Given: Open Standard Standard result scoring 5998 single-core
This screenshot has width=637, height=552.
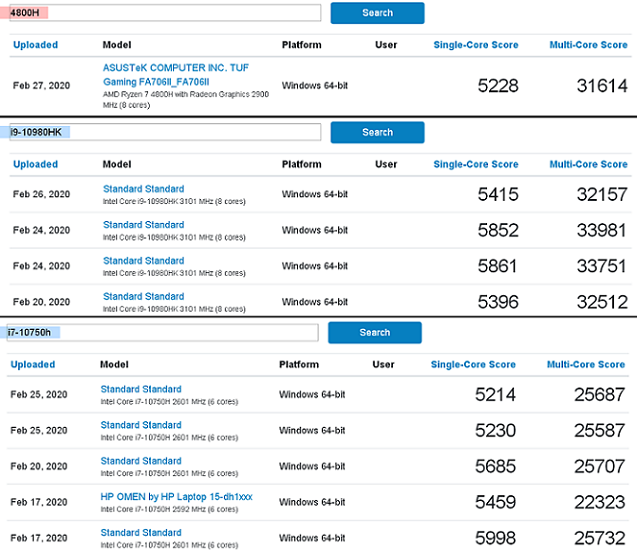Looking at the screenshot, I should tap(141, 532).
